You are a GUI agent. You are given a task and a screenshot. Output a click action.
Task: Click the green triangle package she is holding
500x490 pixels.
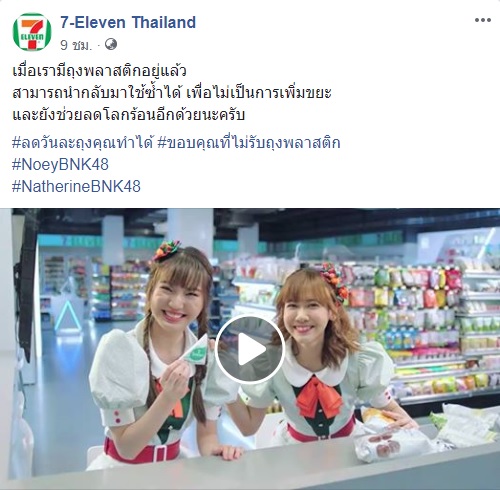197,350
